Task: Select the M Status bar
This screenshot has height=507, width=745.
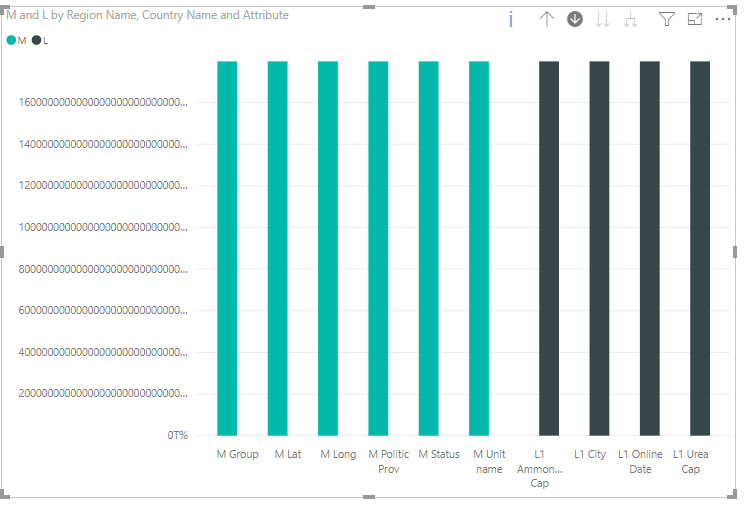Action: [429, 248]
